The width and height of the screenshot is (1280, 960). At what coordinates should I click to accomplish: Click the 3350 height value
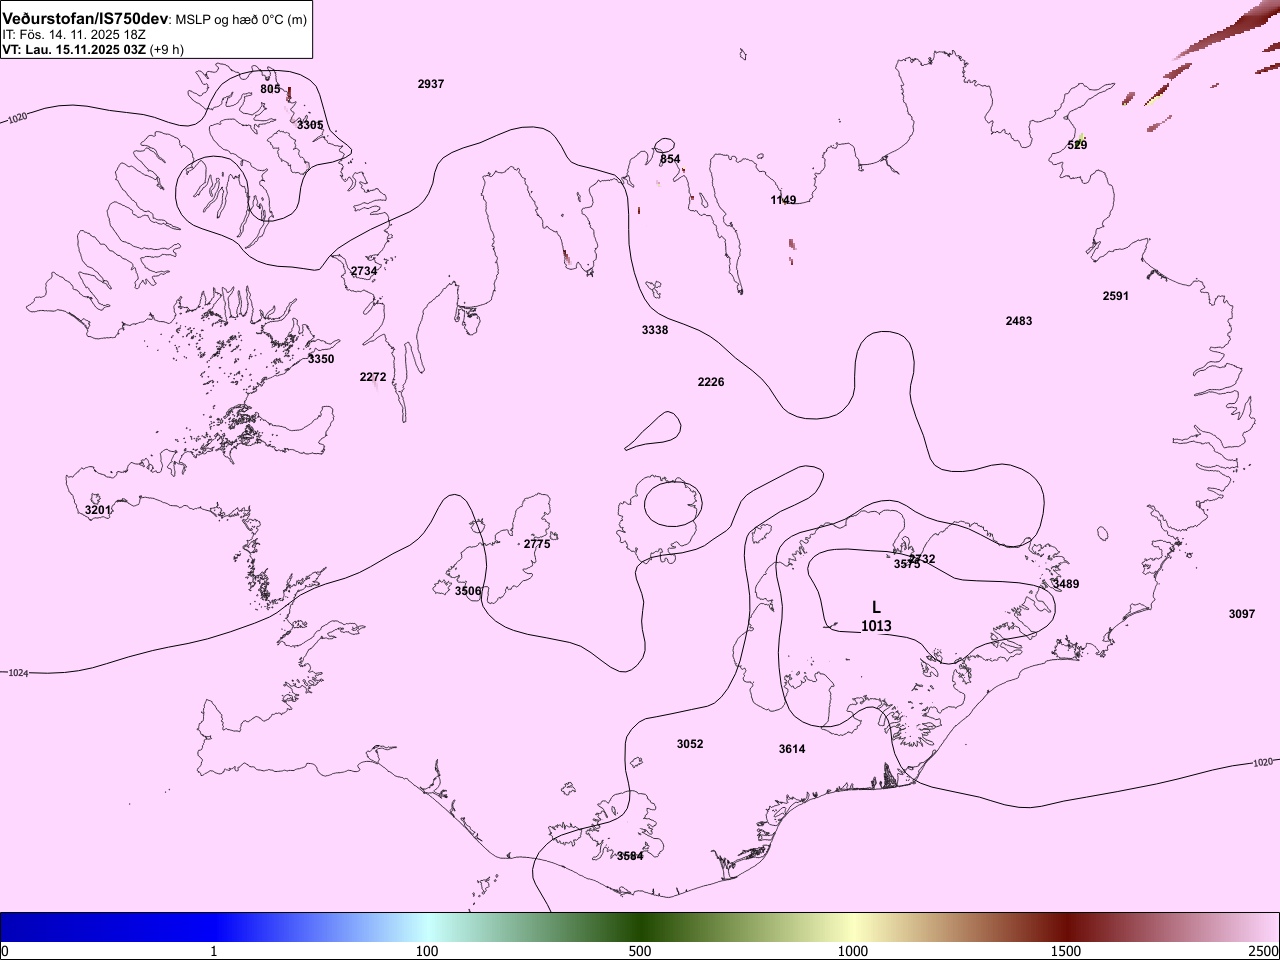click(x=321, y=359)
